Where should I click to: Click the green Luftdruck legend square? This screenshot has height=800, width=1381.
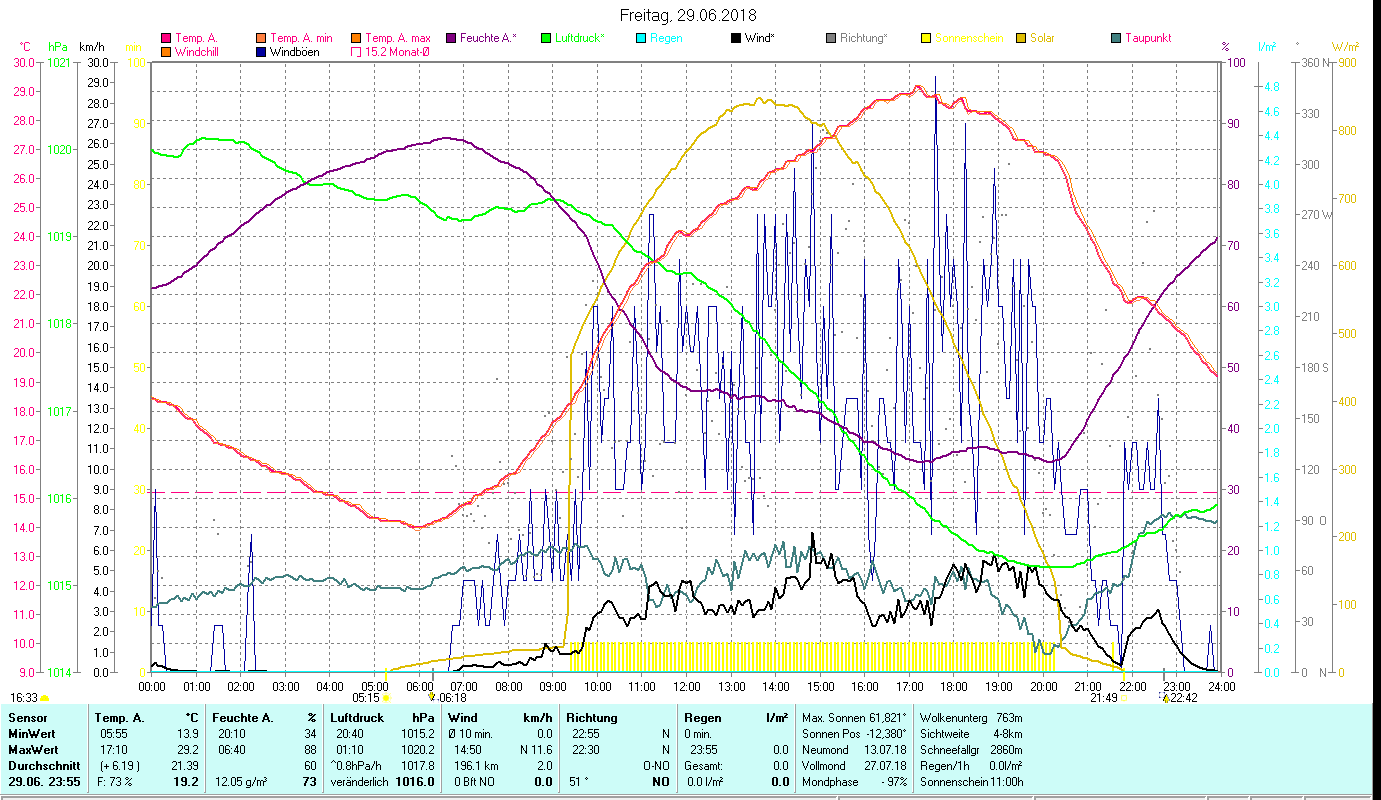pyautogui.click(x=546, y=38)
